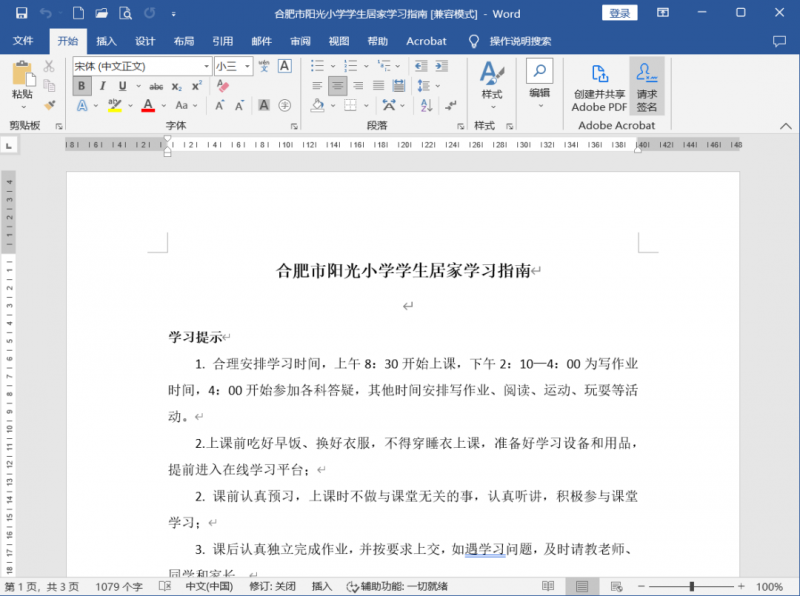Viewport: 800px width, 596px height.
Task: Click the Cut scissors icon
Action: pyautogui.click(x=49, y=67)
